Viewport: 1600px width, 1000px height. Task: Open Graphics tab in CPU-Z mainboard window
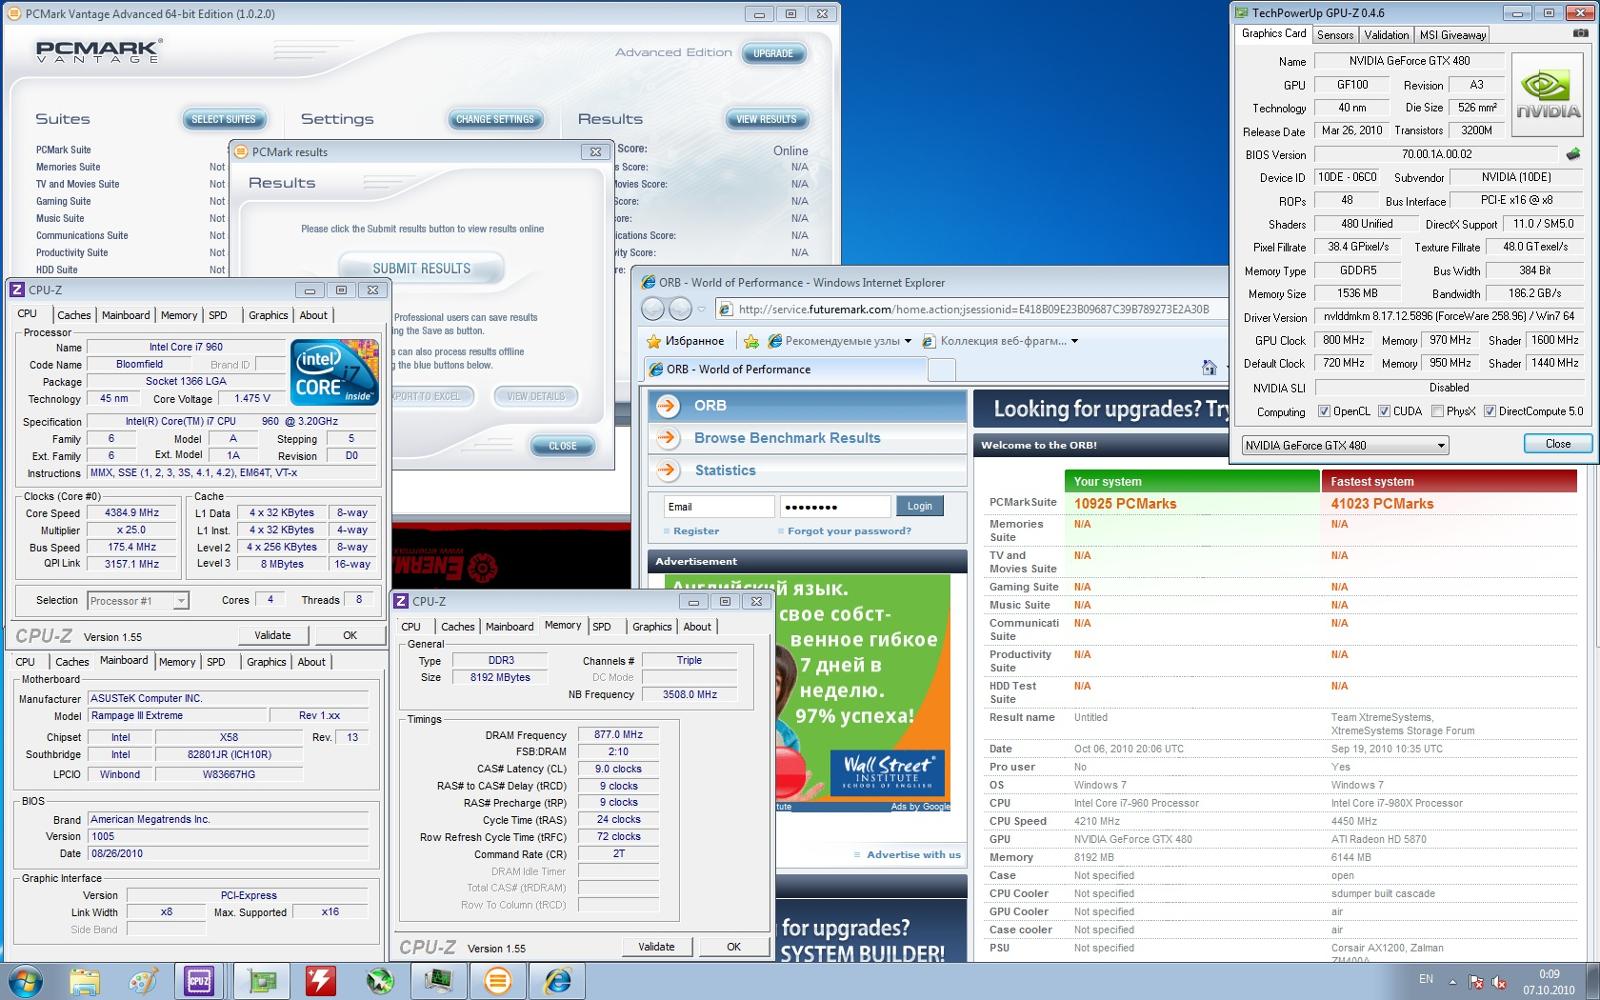[267, 662]
